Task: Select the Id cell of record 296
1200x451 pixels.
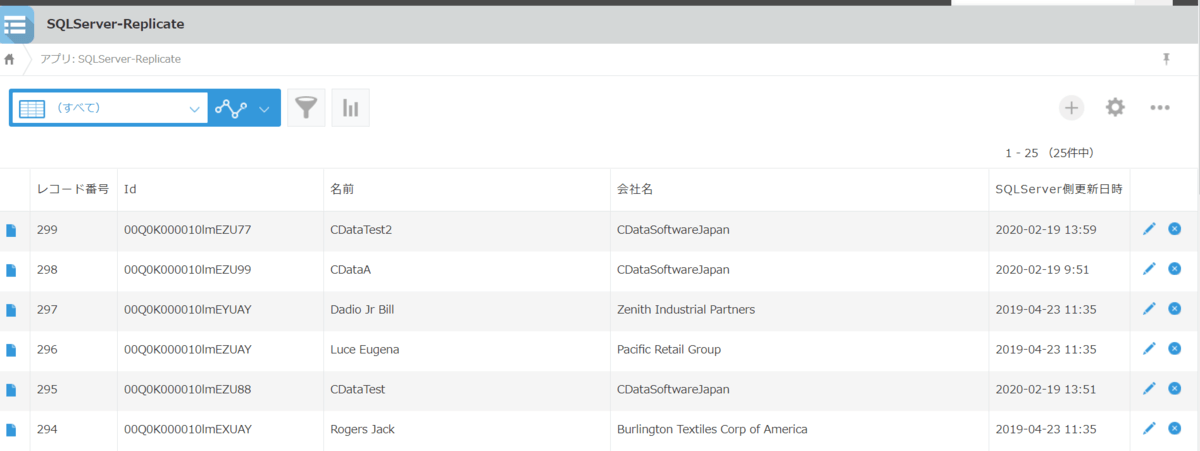Action: pos(187,350)
